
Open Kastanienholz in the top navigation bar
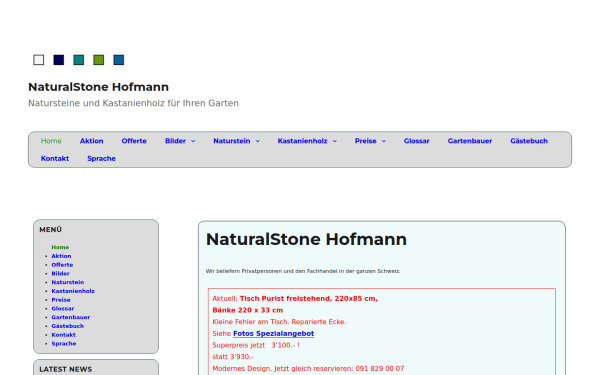[x=302, y=141]
